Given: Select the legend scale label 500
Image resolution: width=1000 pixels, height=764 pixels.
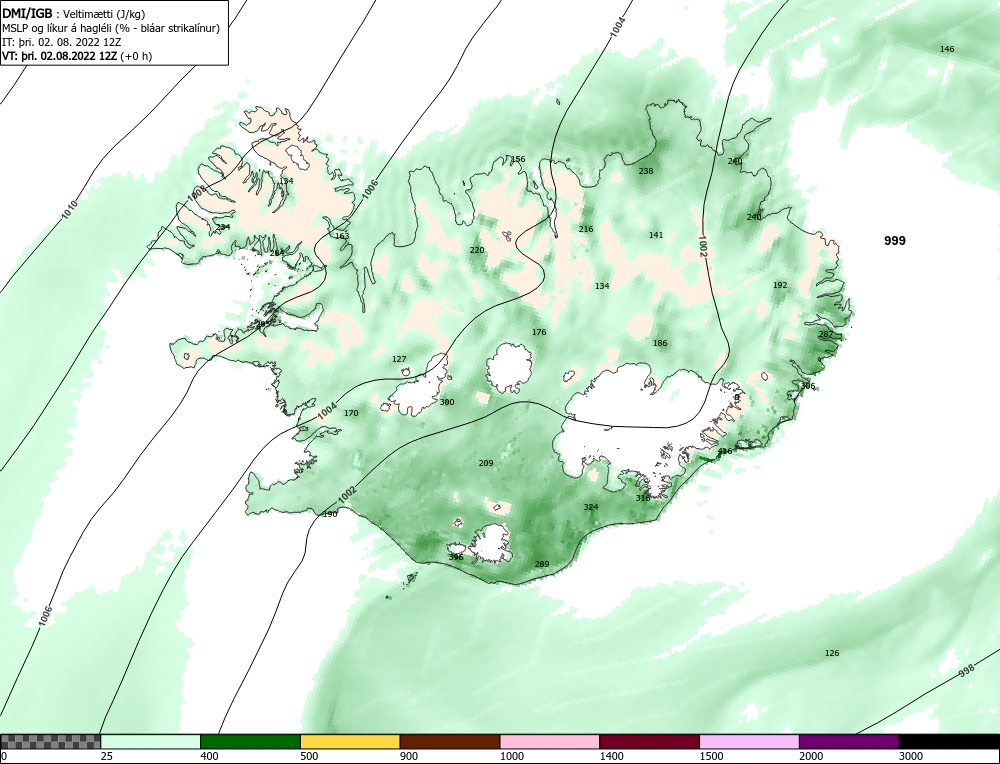Looking at the screenshot, I should point(309,756).
